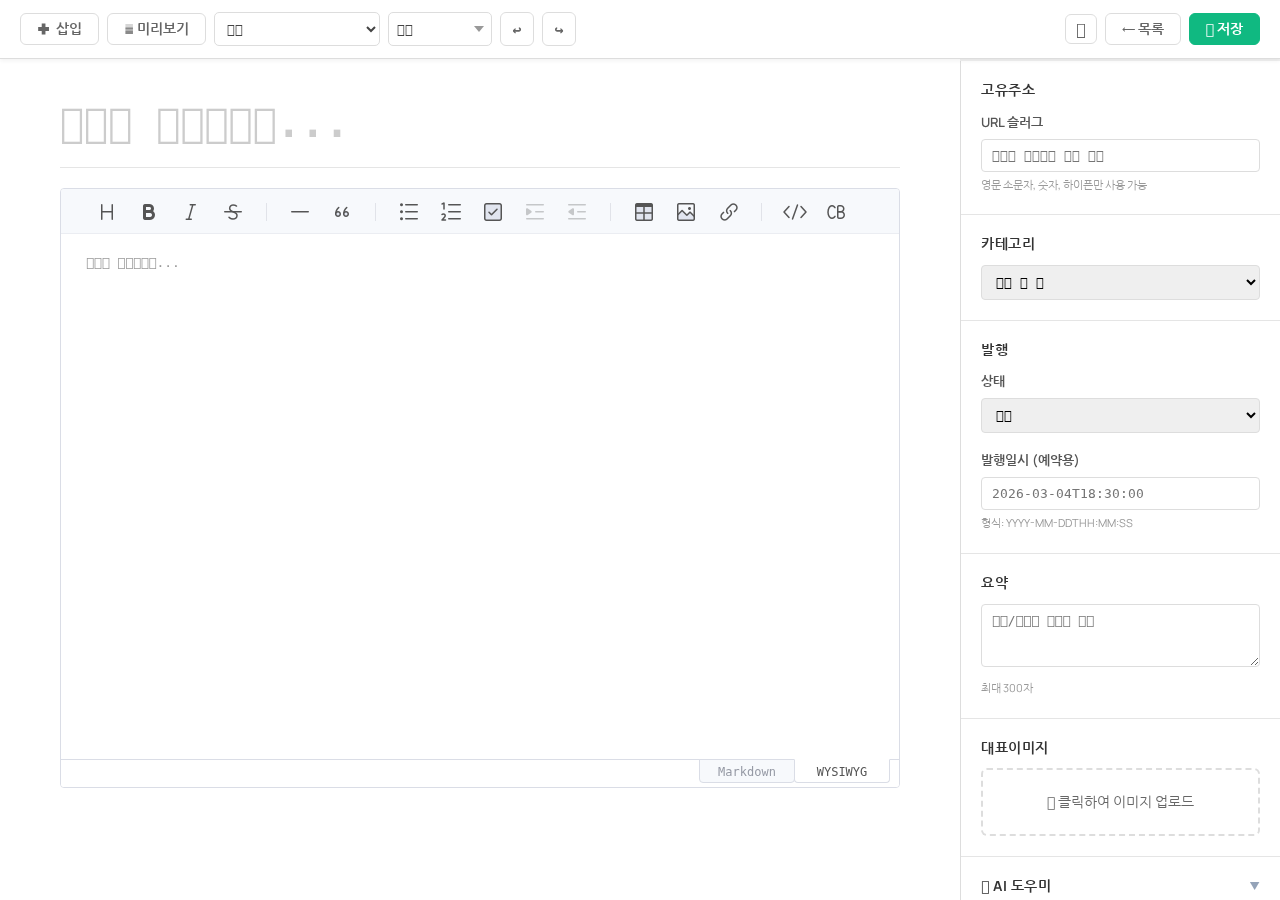The height and width of the screenshot is (900, 1280).
Task: Toggle a bullet list
Action: (409, 212)
